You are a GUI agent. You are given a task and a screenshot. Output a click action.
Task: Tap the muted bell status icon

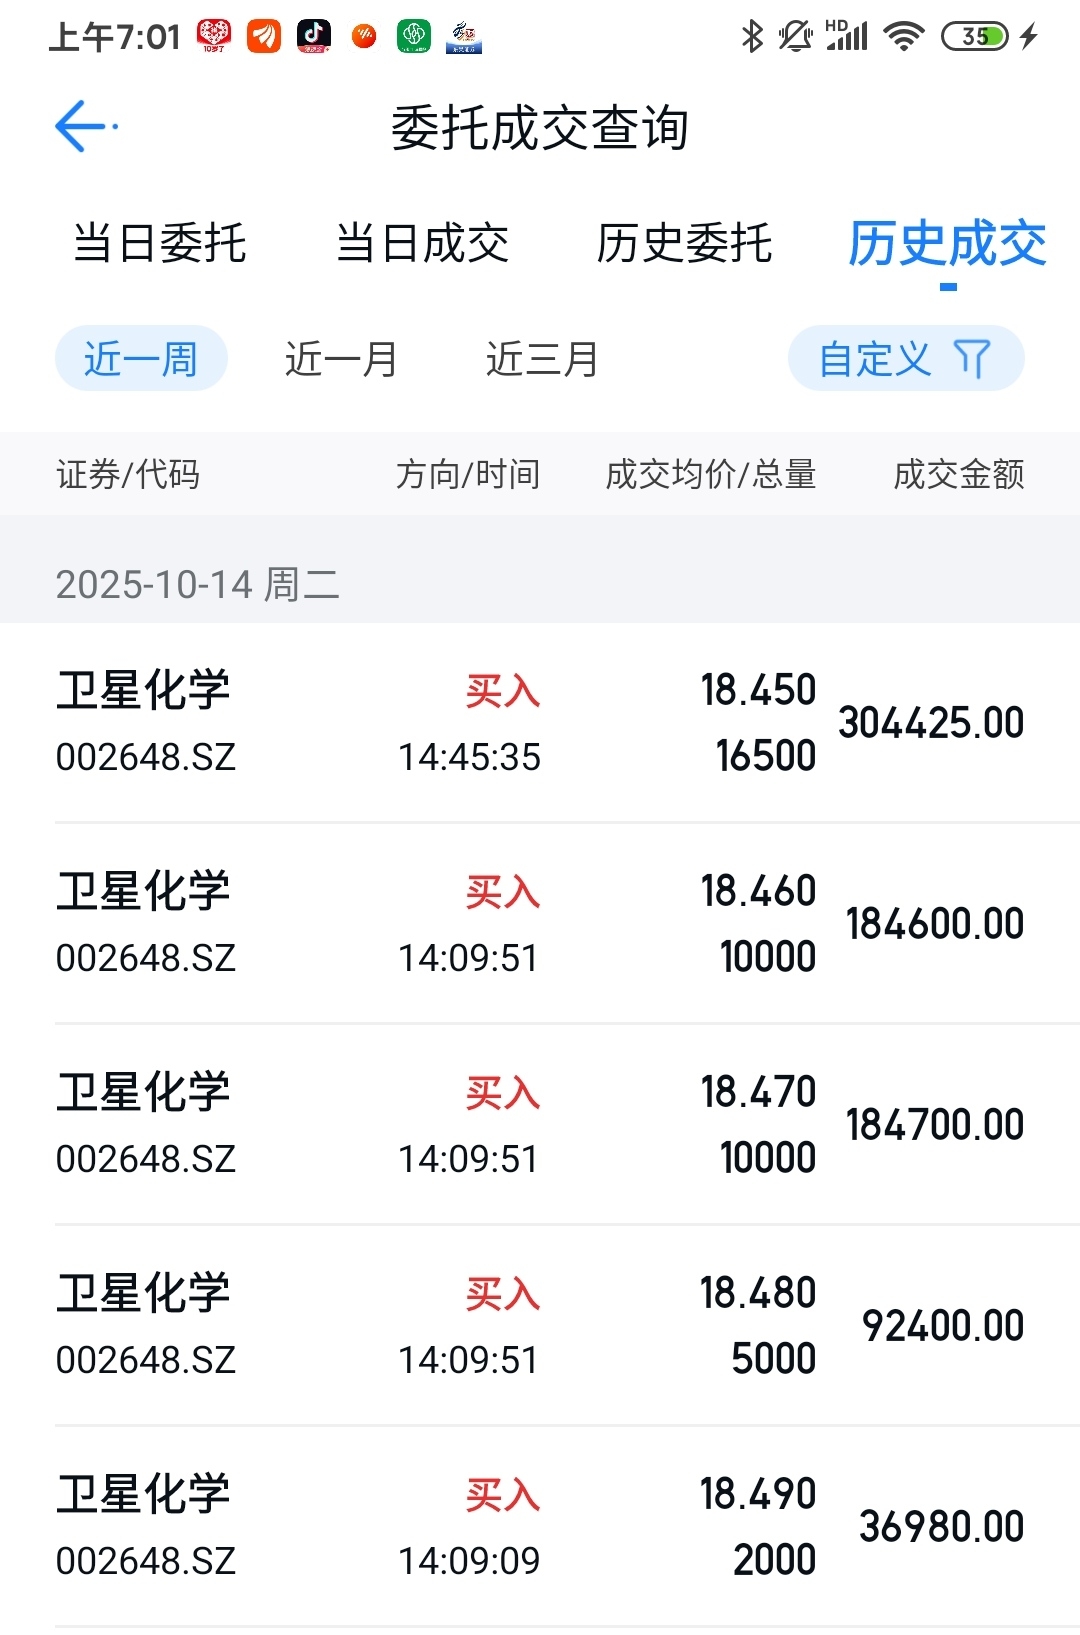tap(795, 37)
